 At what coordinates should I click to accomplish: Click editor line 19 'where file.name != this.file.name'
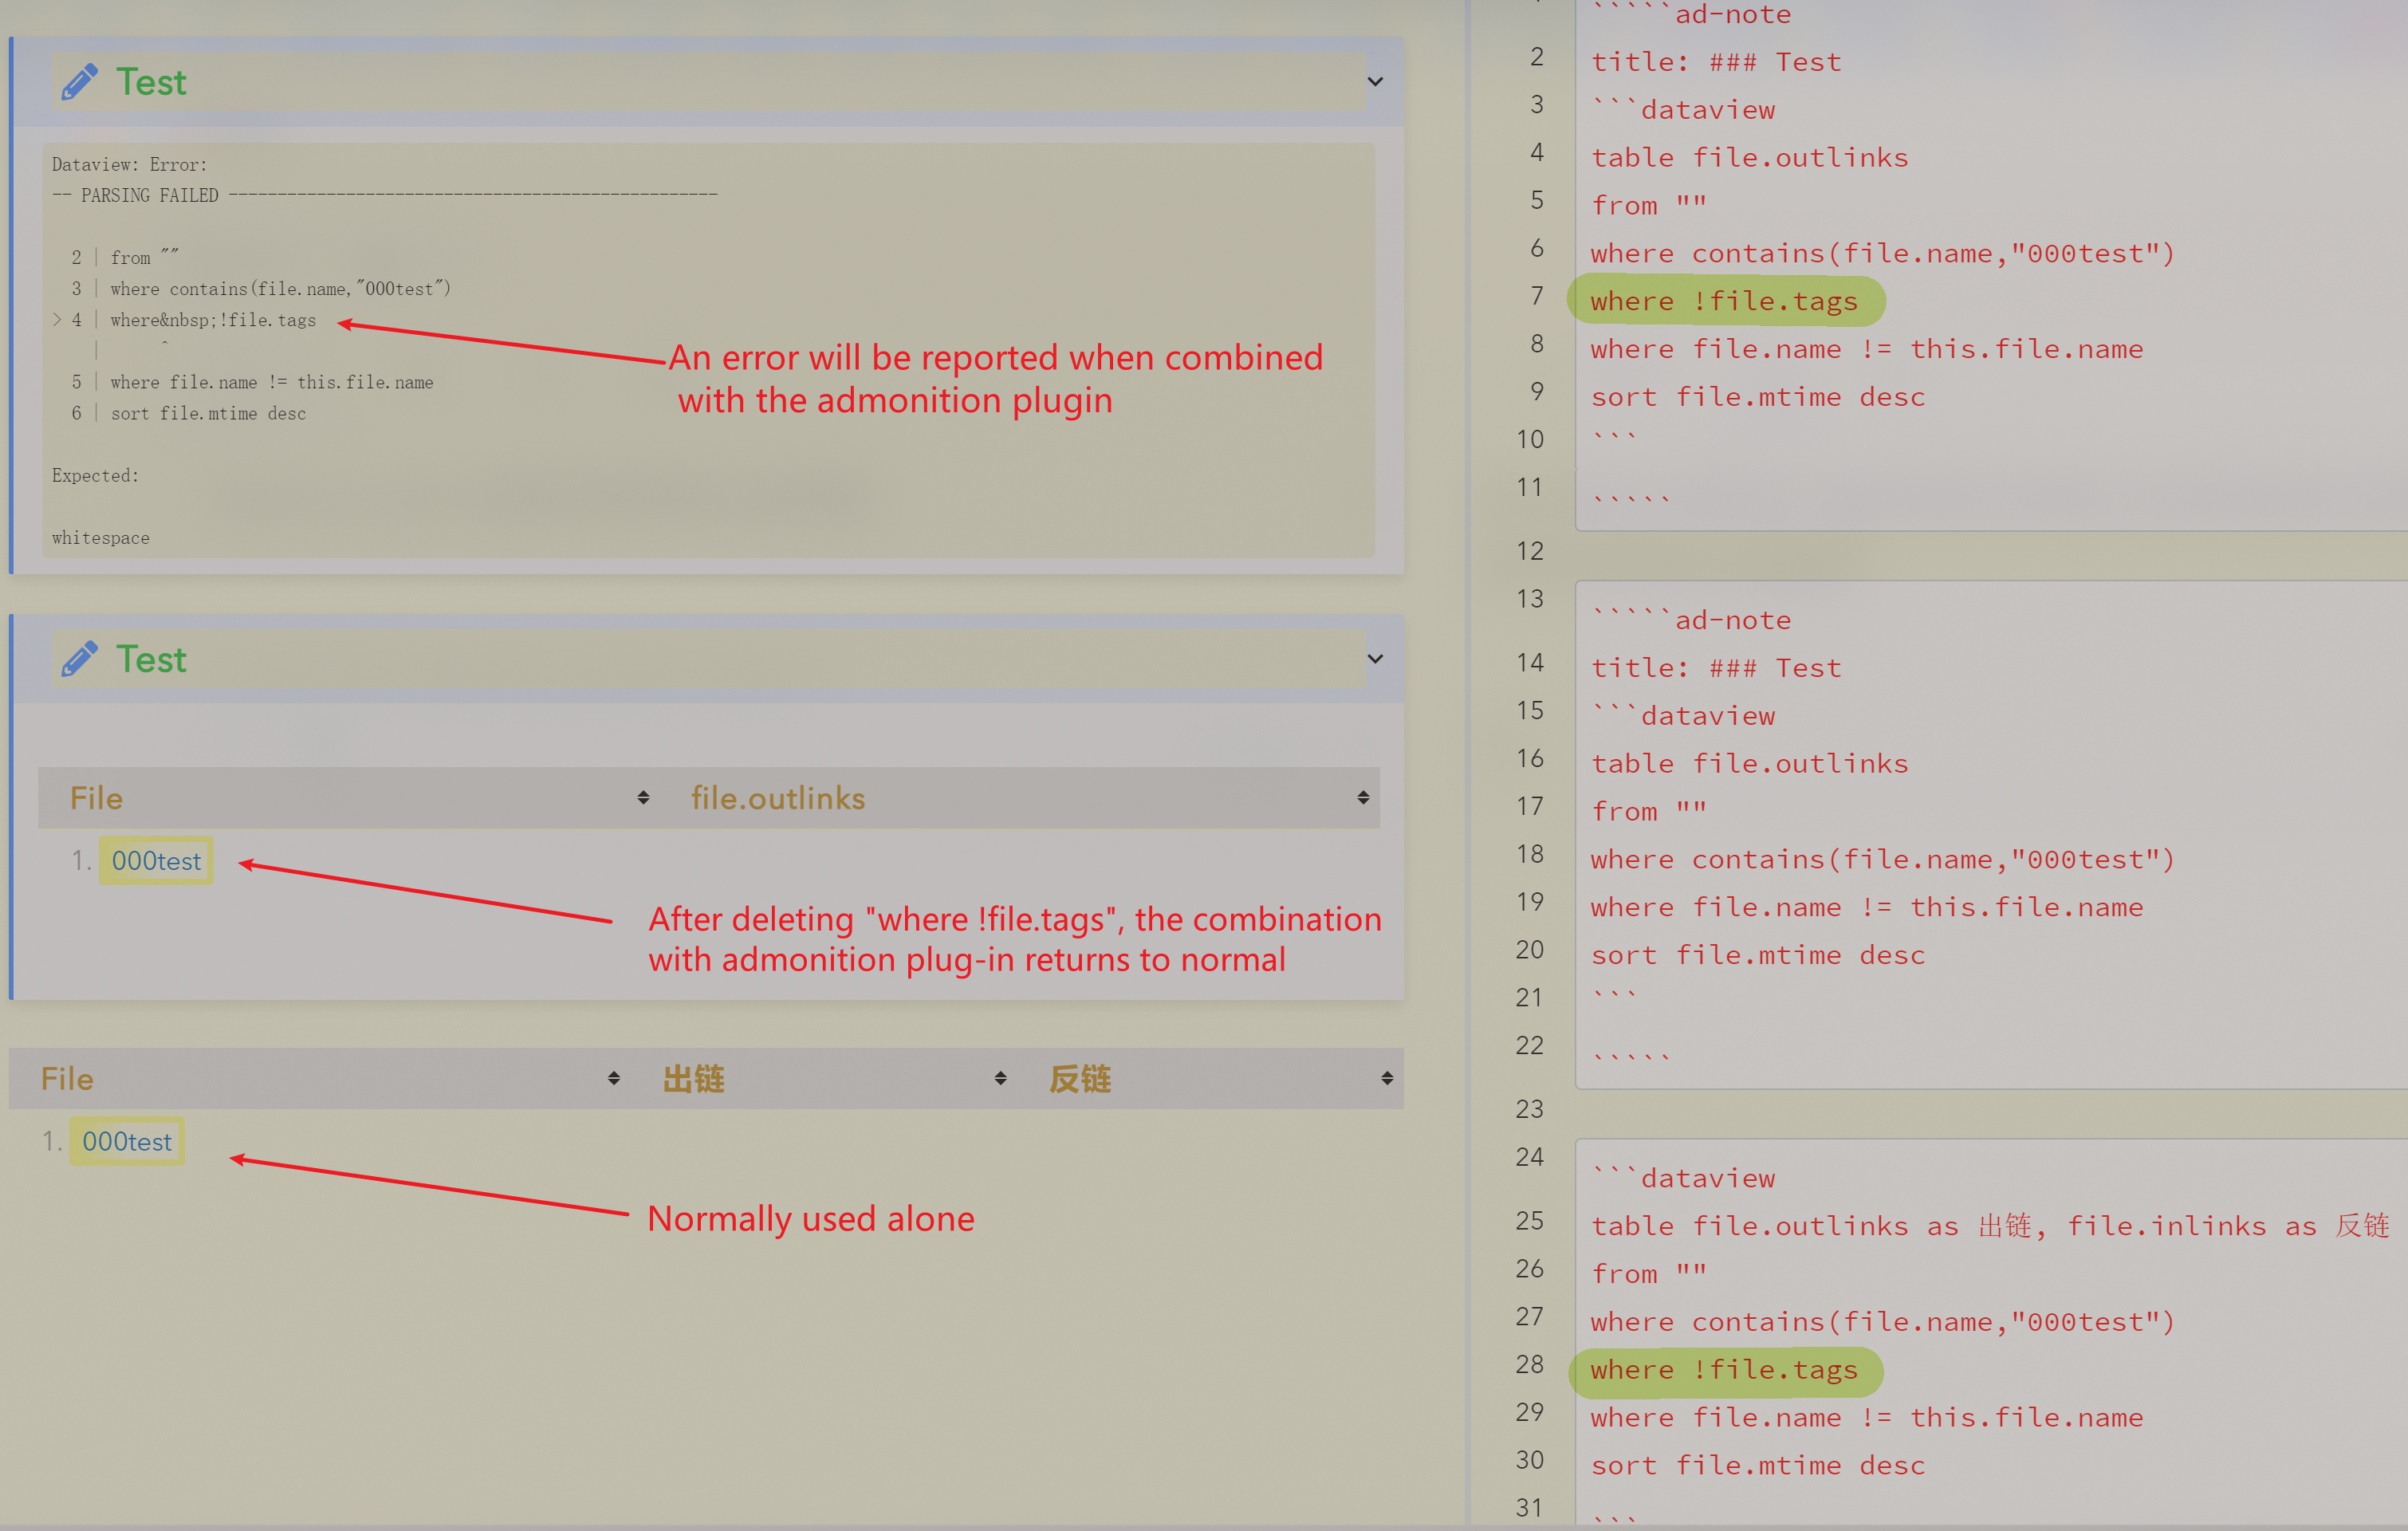pyautogui.click(x=1867, y=907)
